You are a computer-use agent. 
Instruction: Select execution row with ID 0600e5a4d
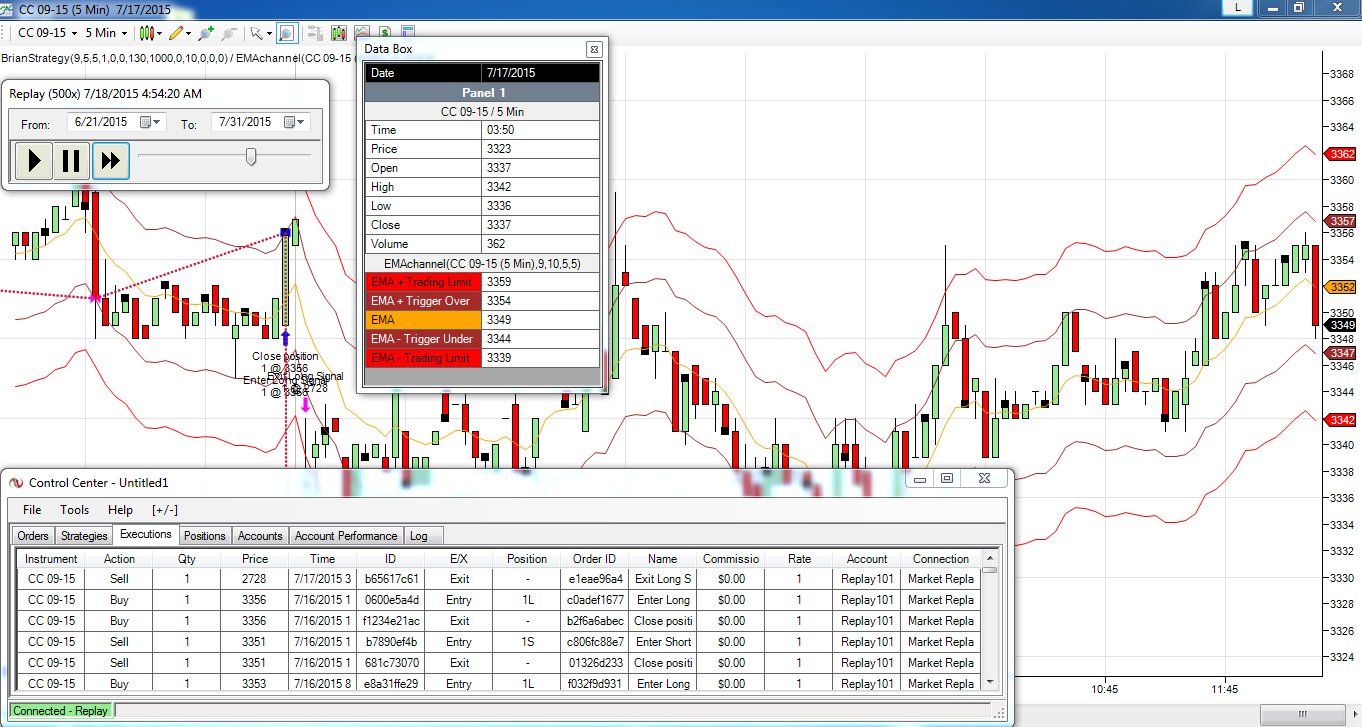tap(499, 600)
